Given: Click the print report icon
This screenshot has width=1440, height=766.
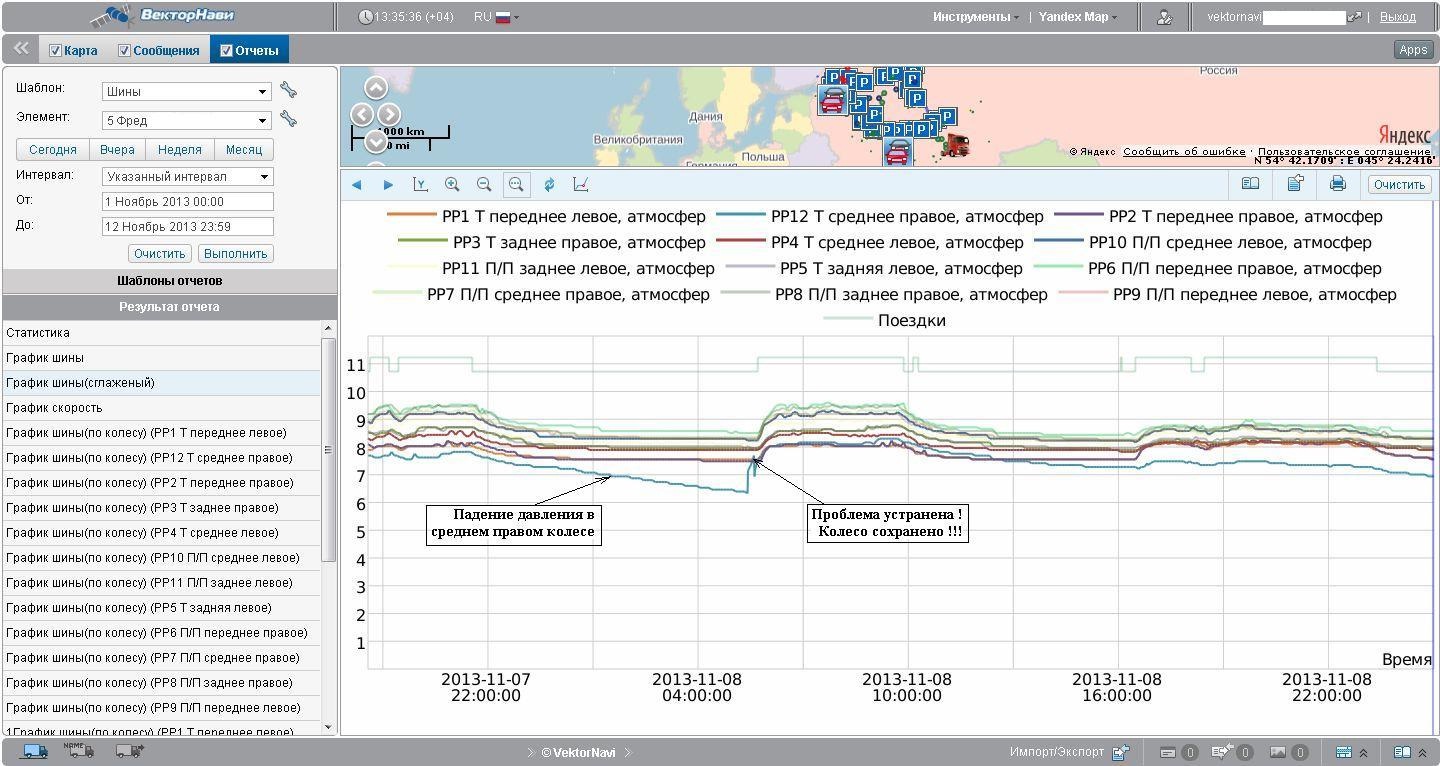Looking at the screenshot, I should click(x=1337, y=184).
